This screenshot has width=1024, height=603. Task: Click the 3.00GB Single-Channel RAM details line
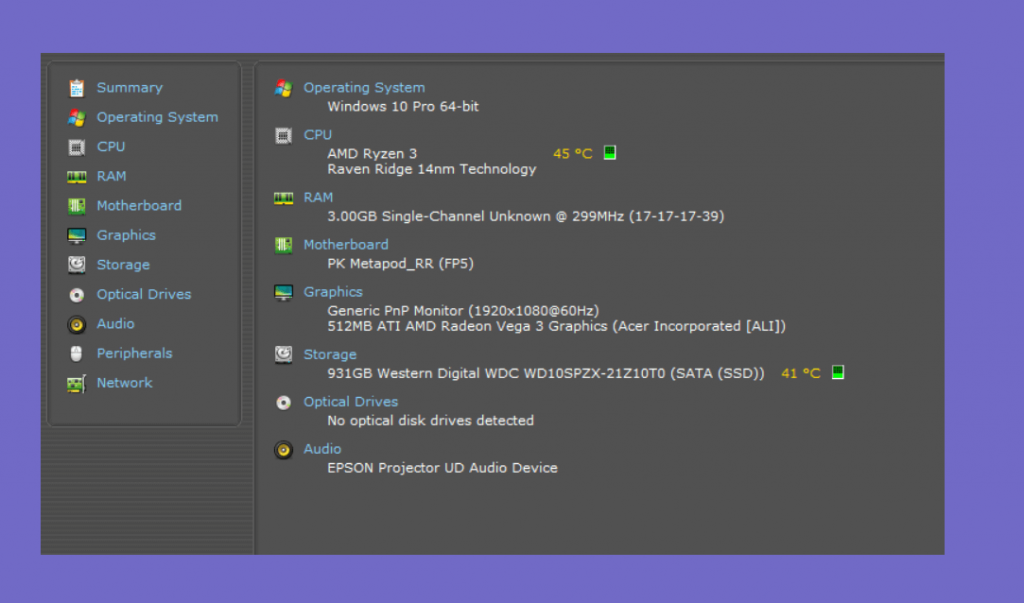tap(526, 216)
